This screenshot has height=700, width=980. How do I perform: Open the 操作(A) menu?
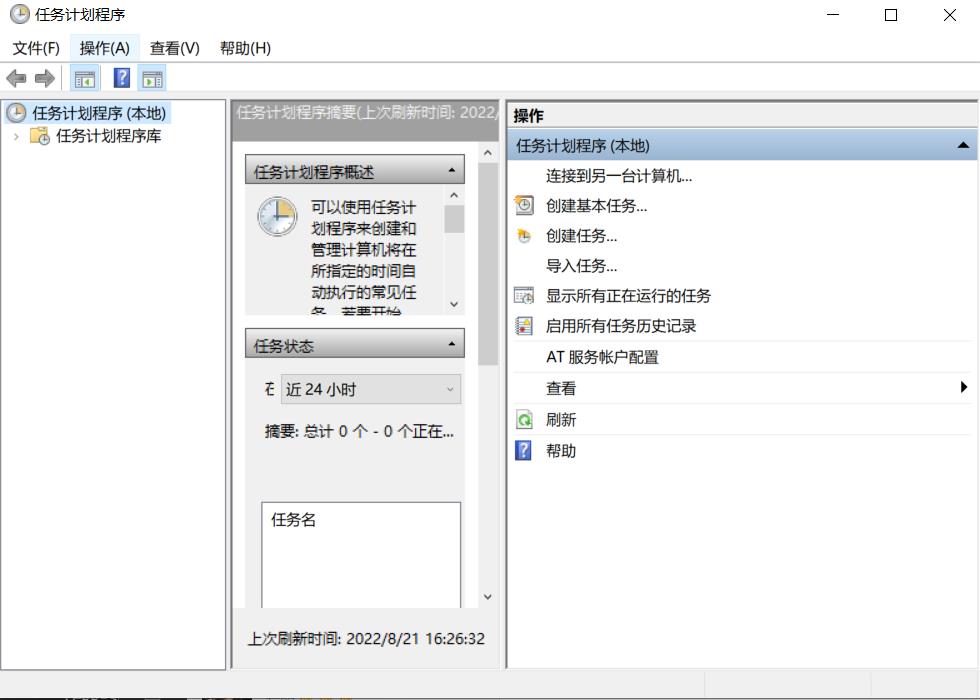[104, 48]
